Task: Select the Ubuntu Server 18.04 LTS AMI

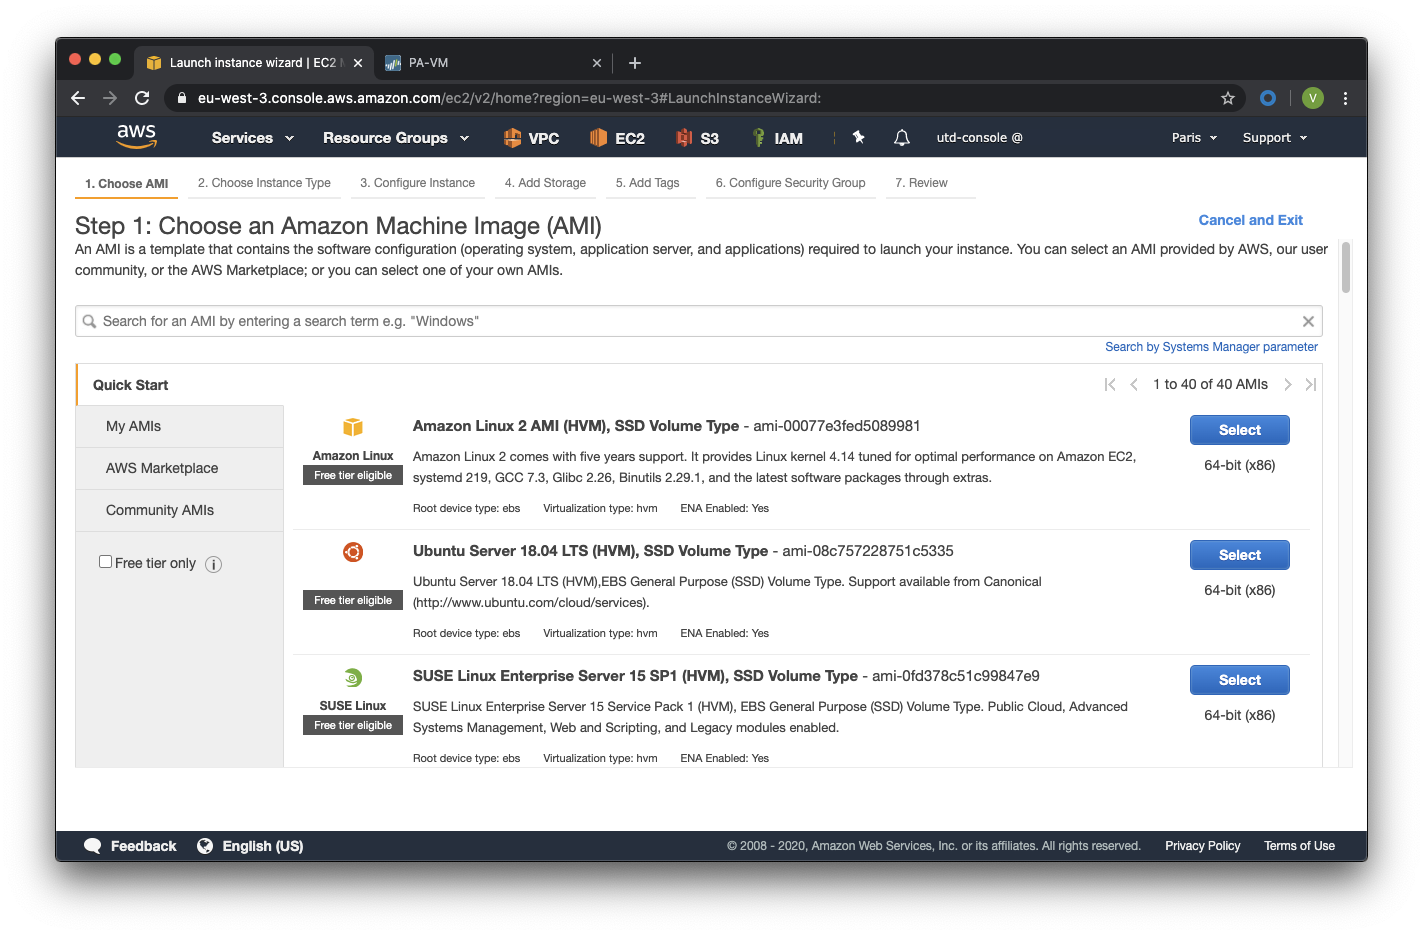Action: click(1239, 555)
